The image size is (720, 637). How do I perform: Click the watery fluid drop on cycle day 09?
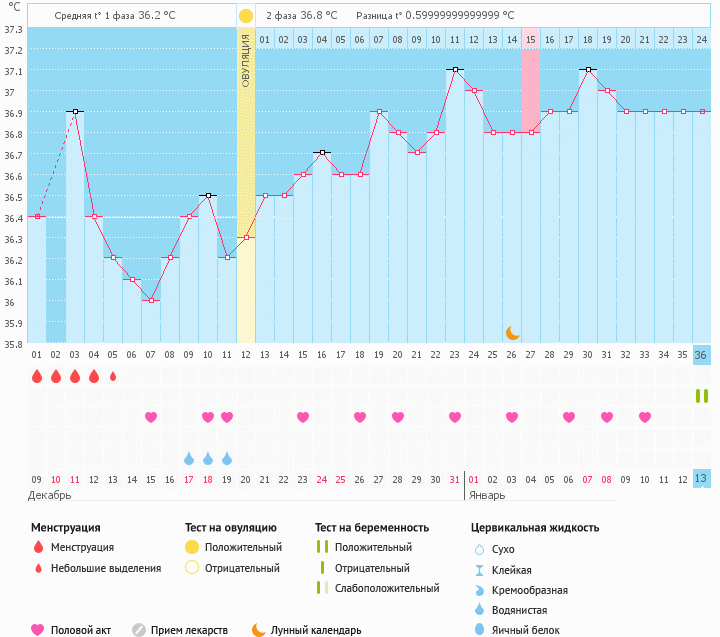(x=189, y=458)
